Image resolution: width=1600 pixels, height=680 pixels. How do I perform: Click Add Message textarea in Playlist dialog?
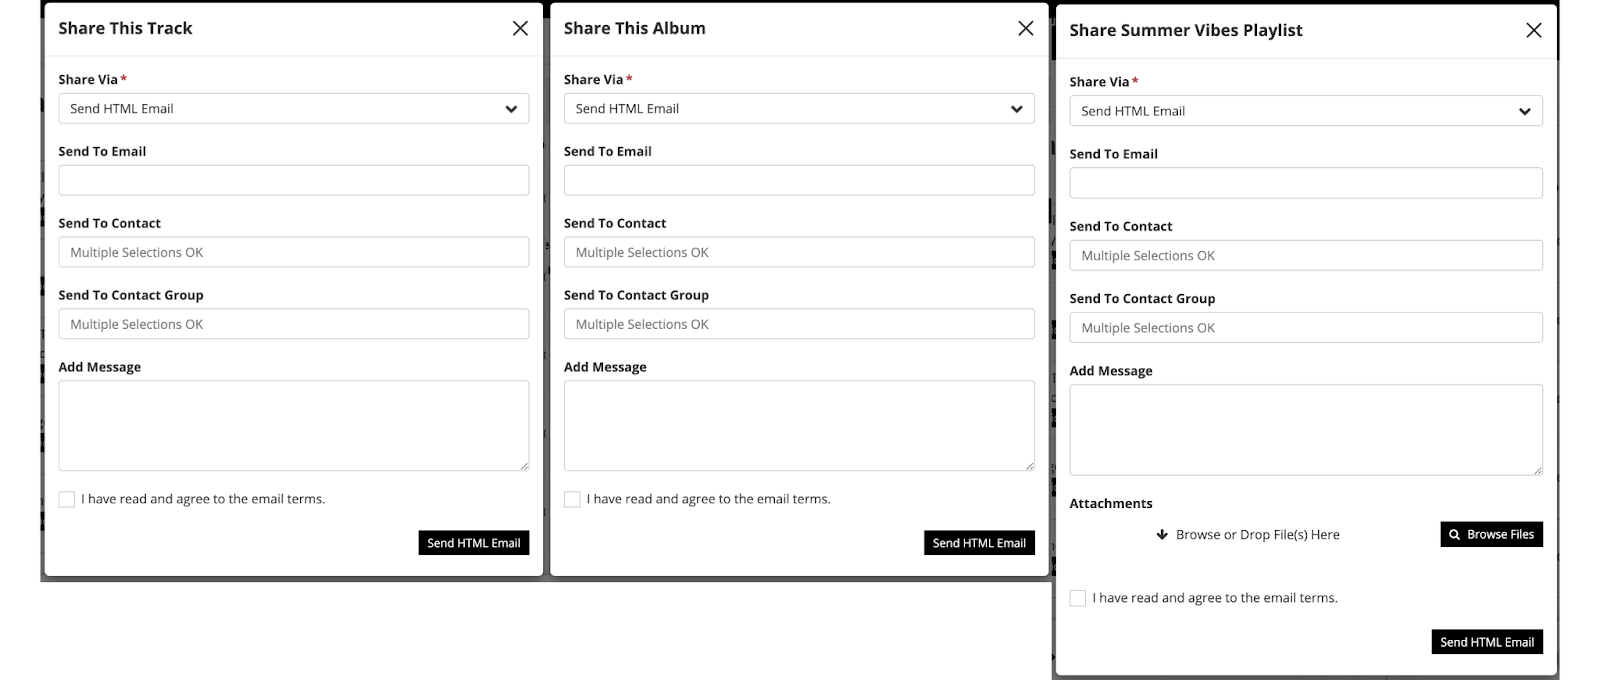tap(1305, 429)
